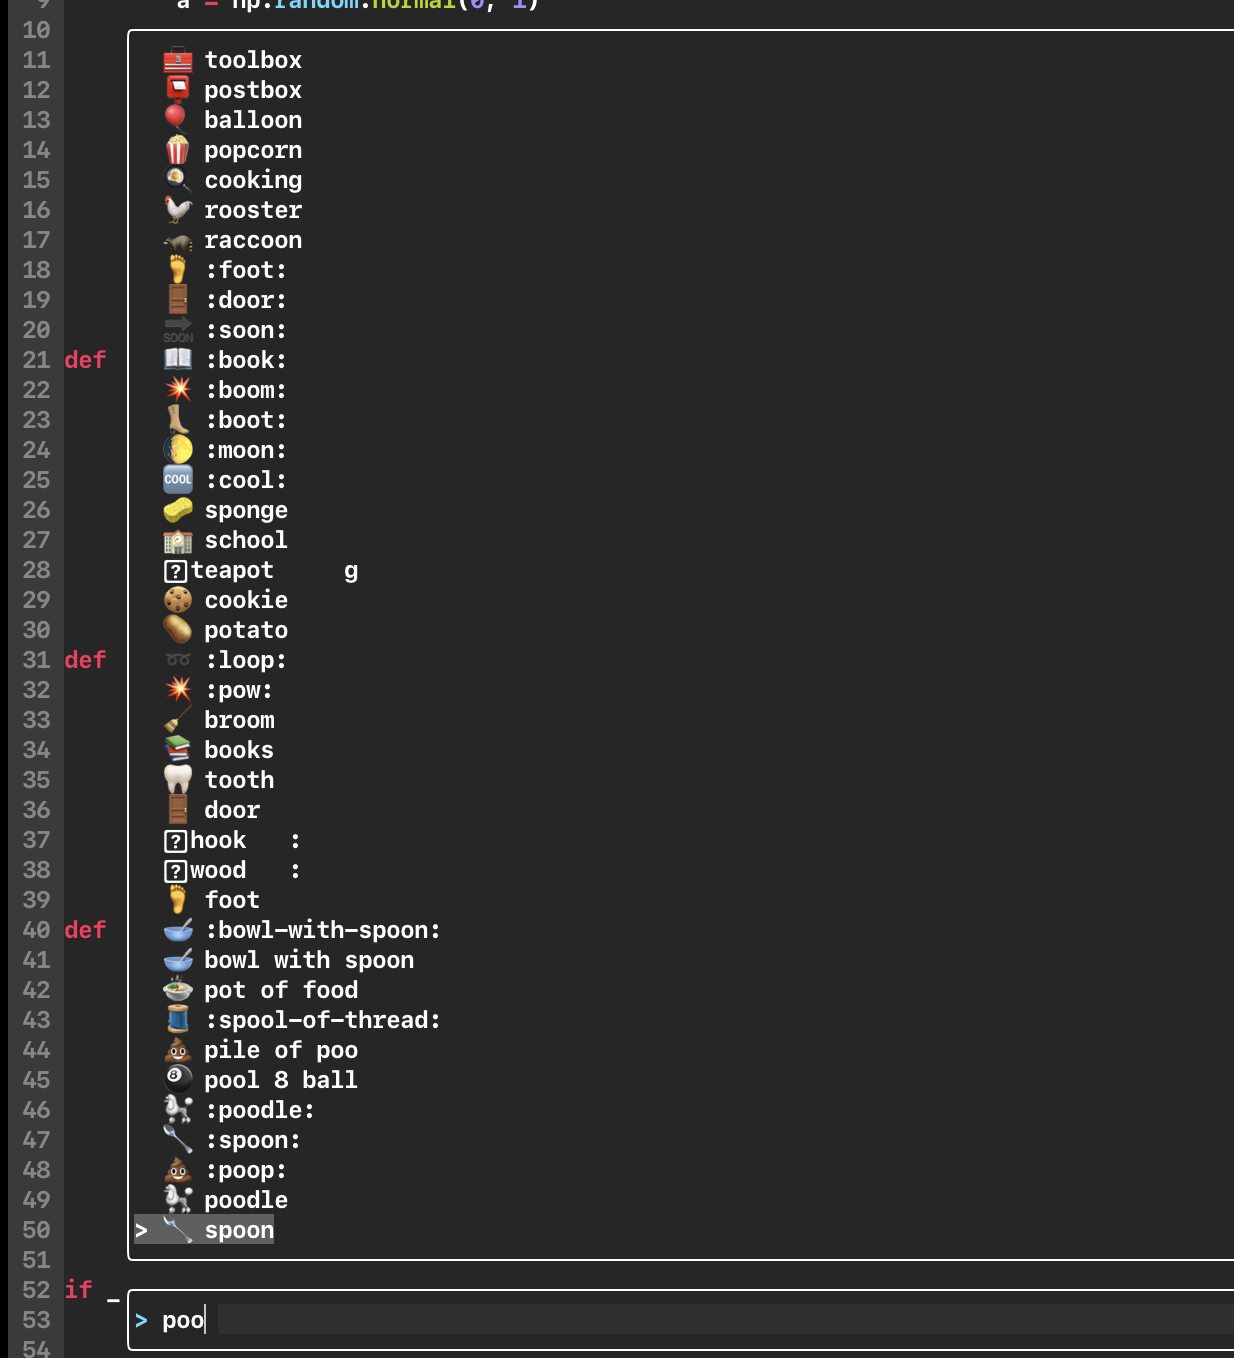Click the 'def' keyword on line 40
Screen dimensions: 1234x1358
pos(85,930)
